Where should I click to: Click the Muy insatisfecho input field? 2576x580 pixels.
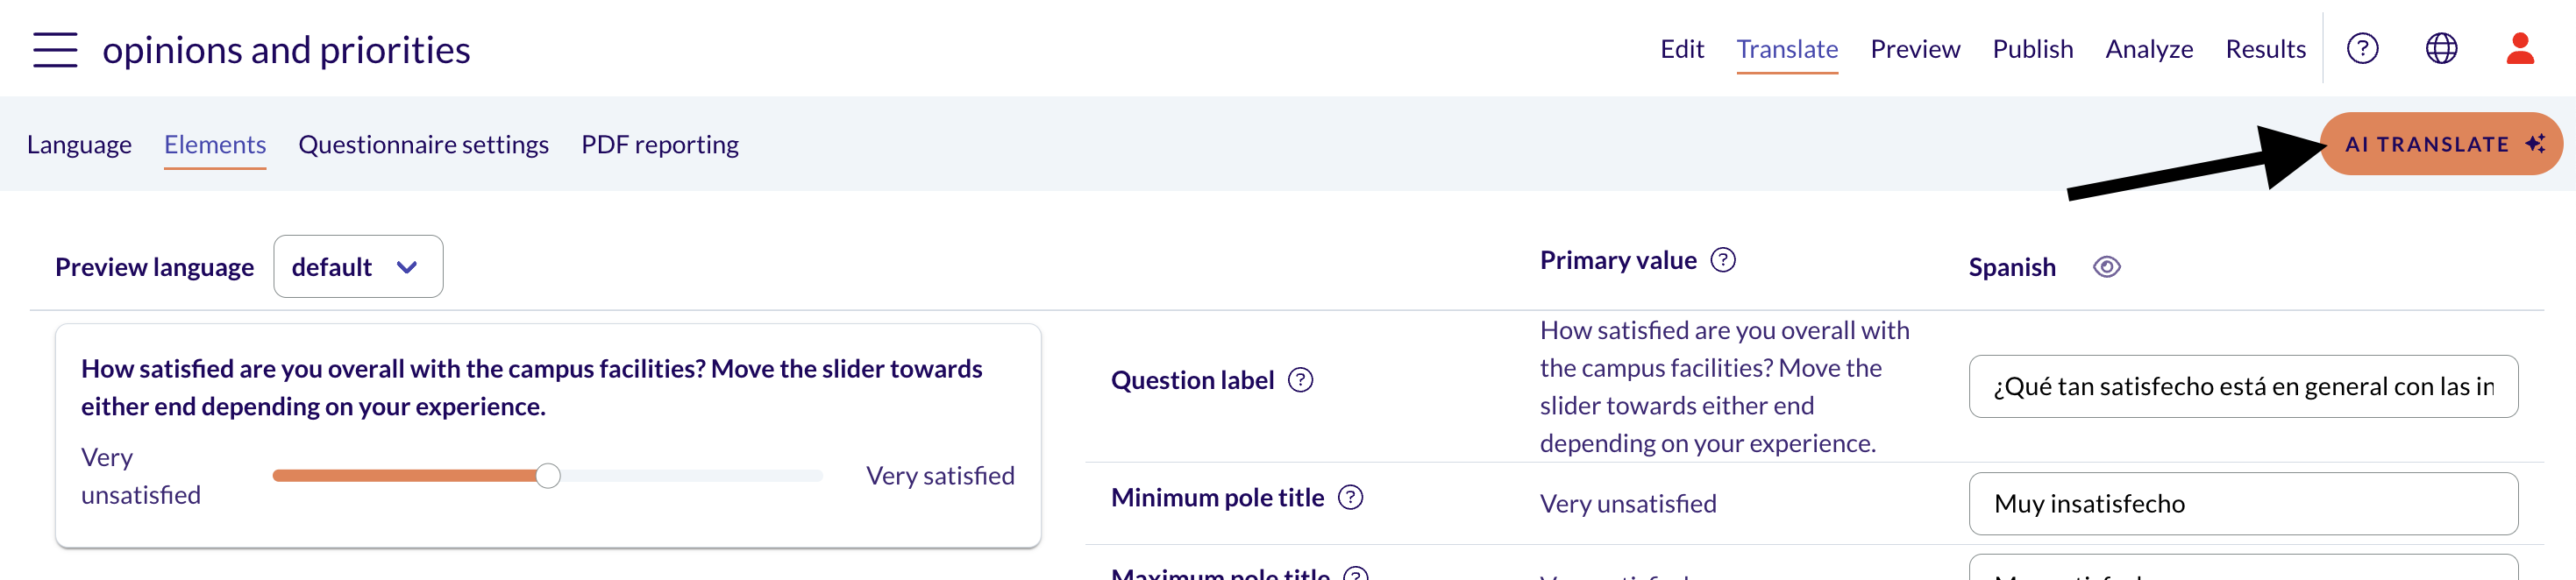pyautogui.click(x=2243, y=503)
